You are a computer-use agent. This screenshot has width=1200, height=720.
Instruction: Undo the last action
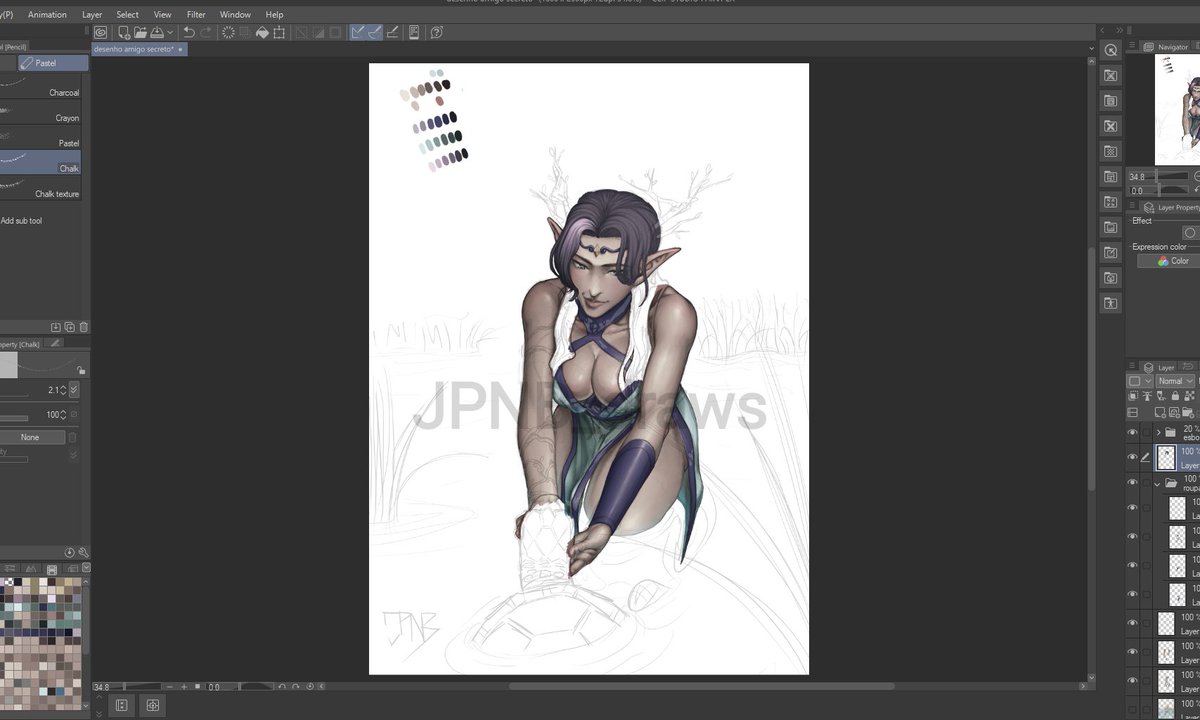coord(189,32)
